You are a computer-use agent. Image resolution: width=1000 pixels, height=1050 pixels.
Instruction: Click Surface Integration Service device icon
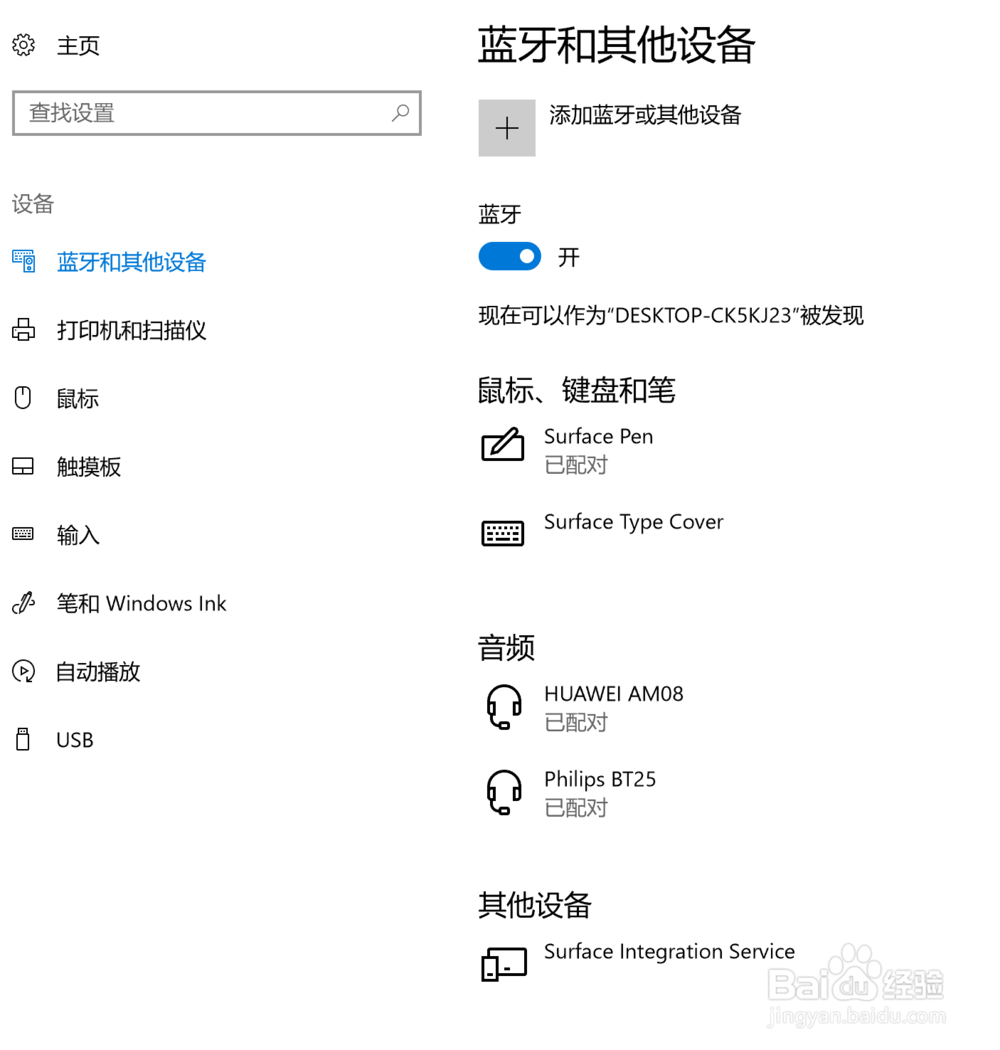pos(504,964)
